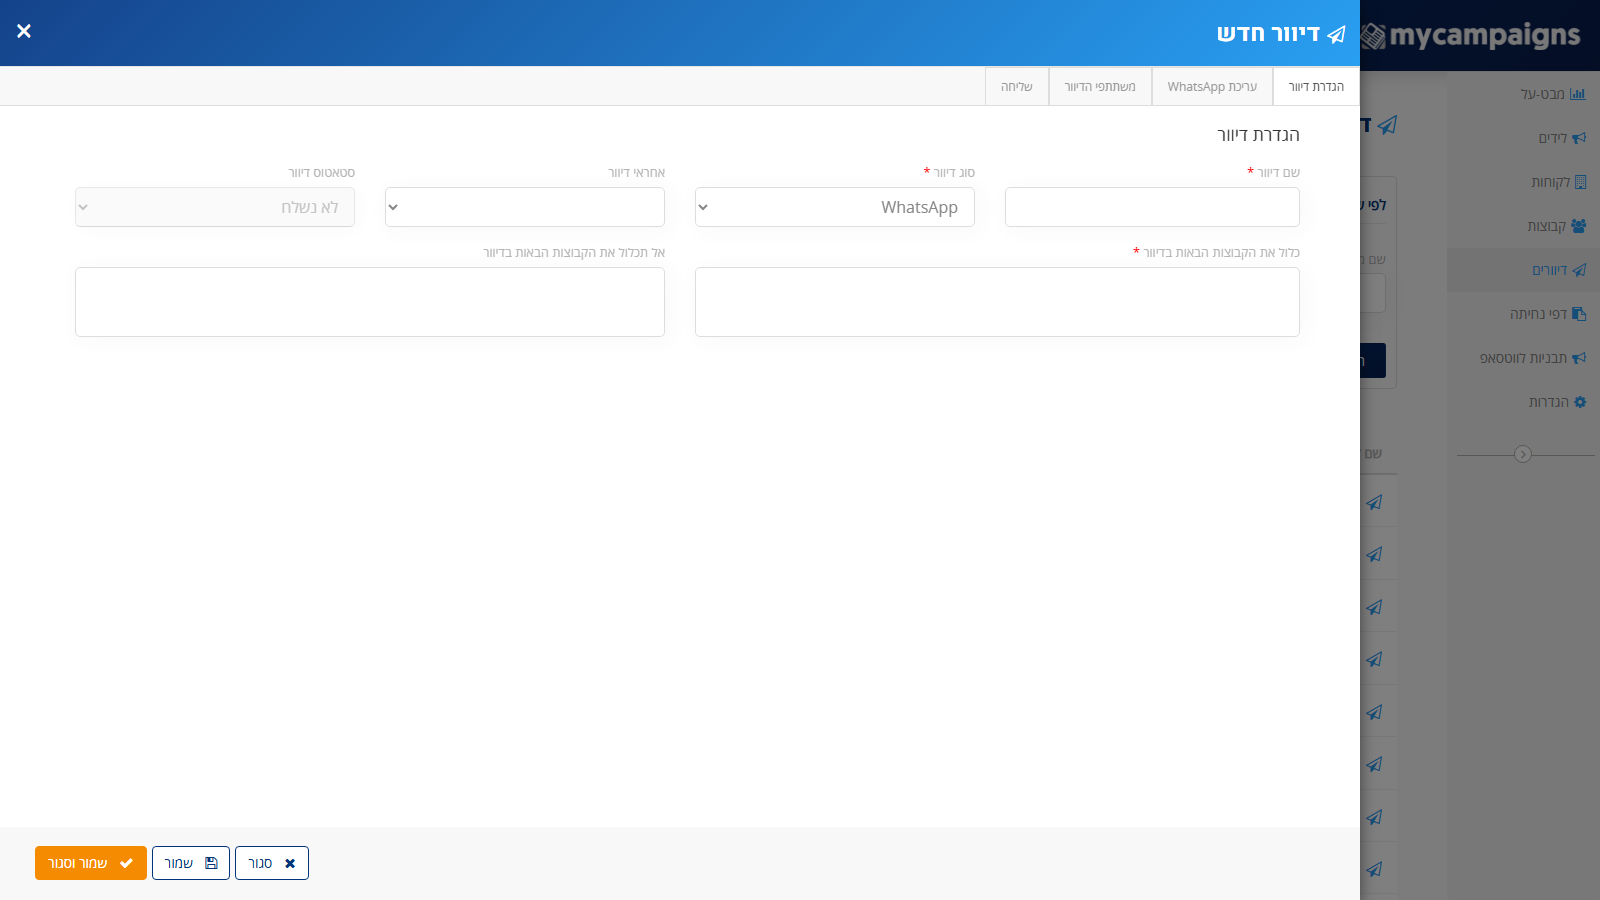Click the סגור close button at bottom
The image size is (1600, 900).
272,863
